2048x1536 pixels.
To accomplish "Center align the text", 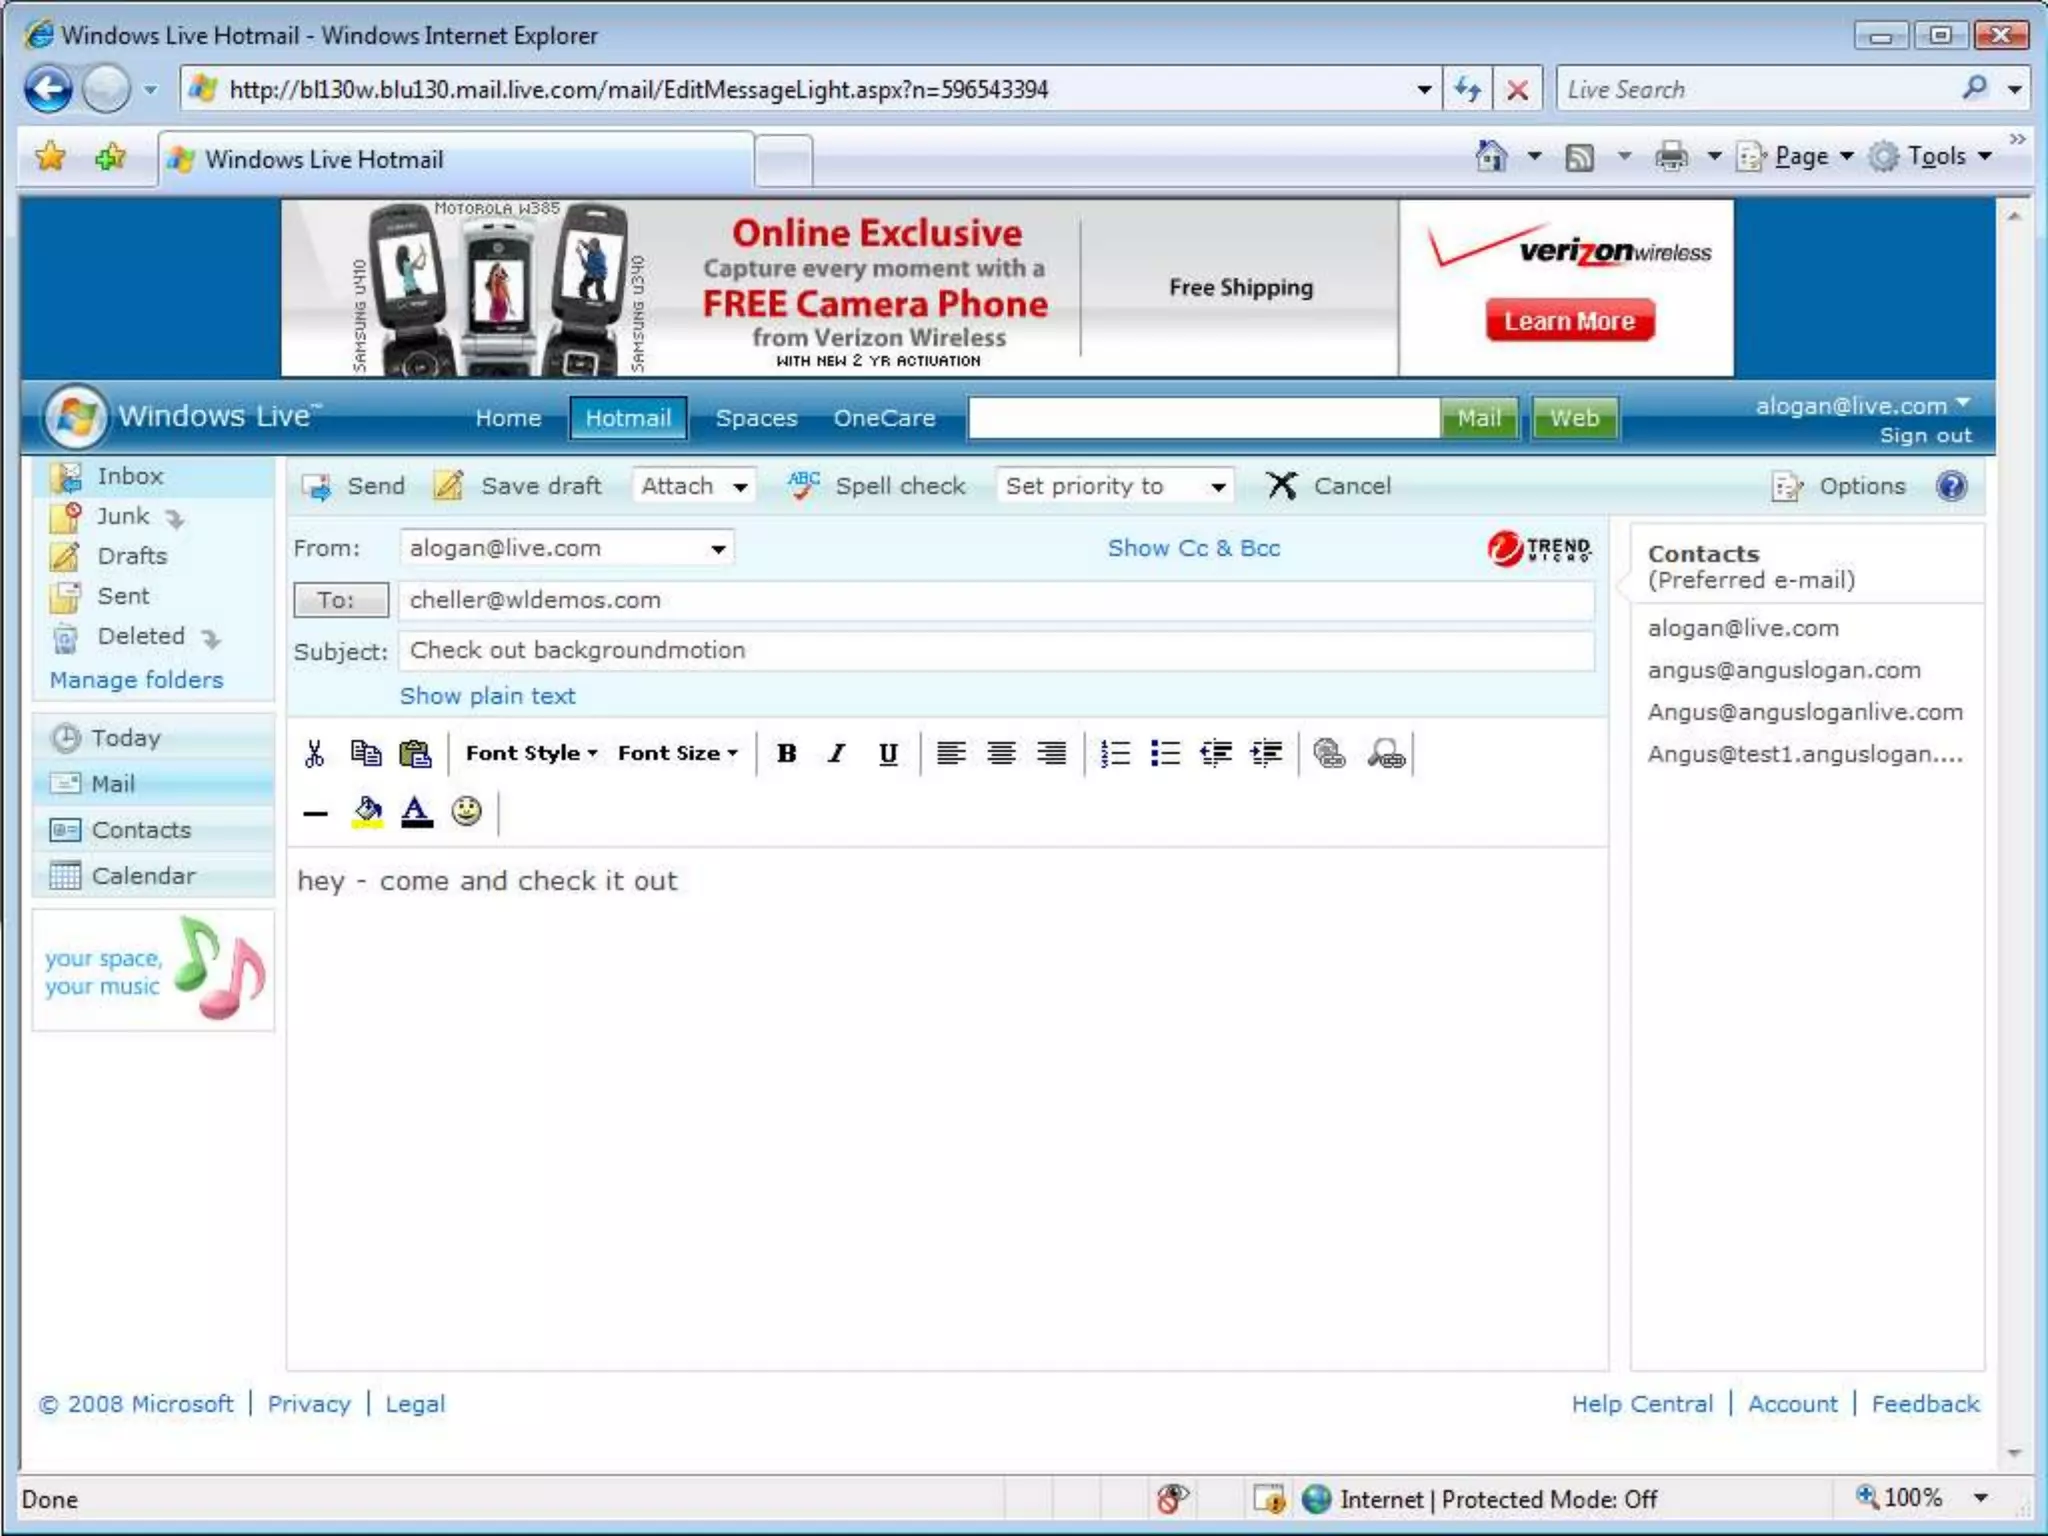I will pos(1001,753).
